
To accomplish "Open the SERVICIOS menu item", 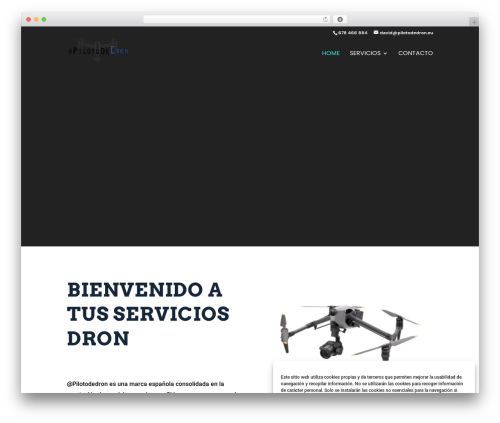I will click(x=365, y=53).
